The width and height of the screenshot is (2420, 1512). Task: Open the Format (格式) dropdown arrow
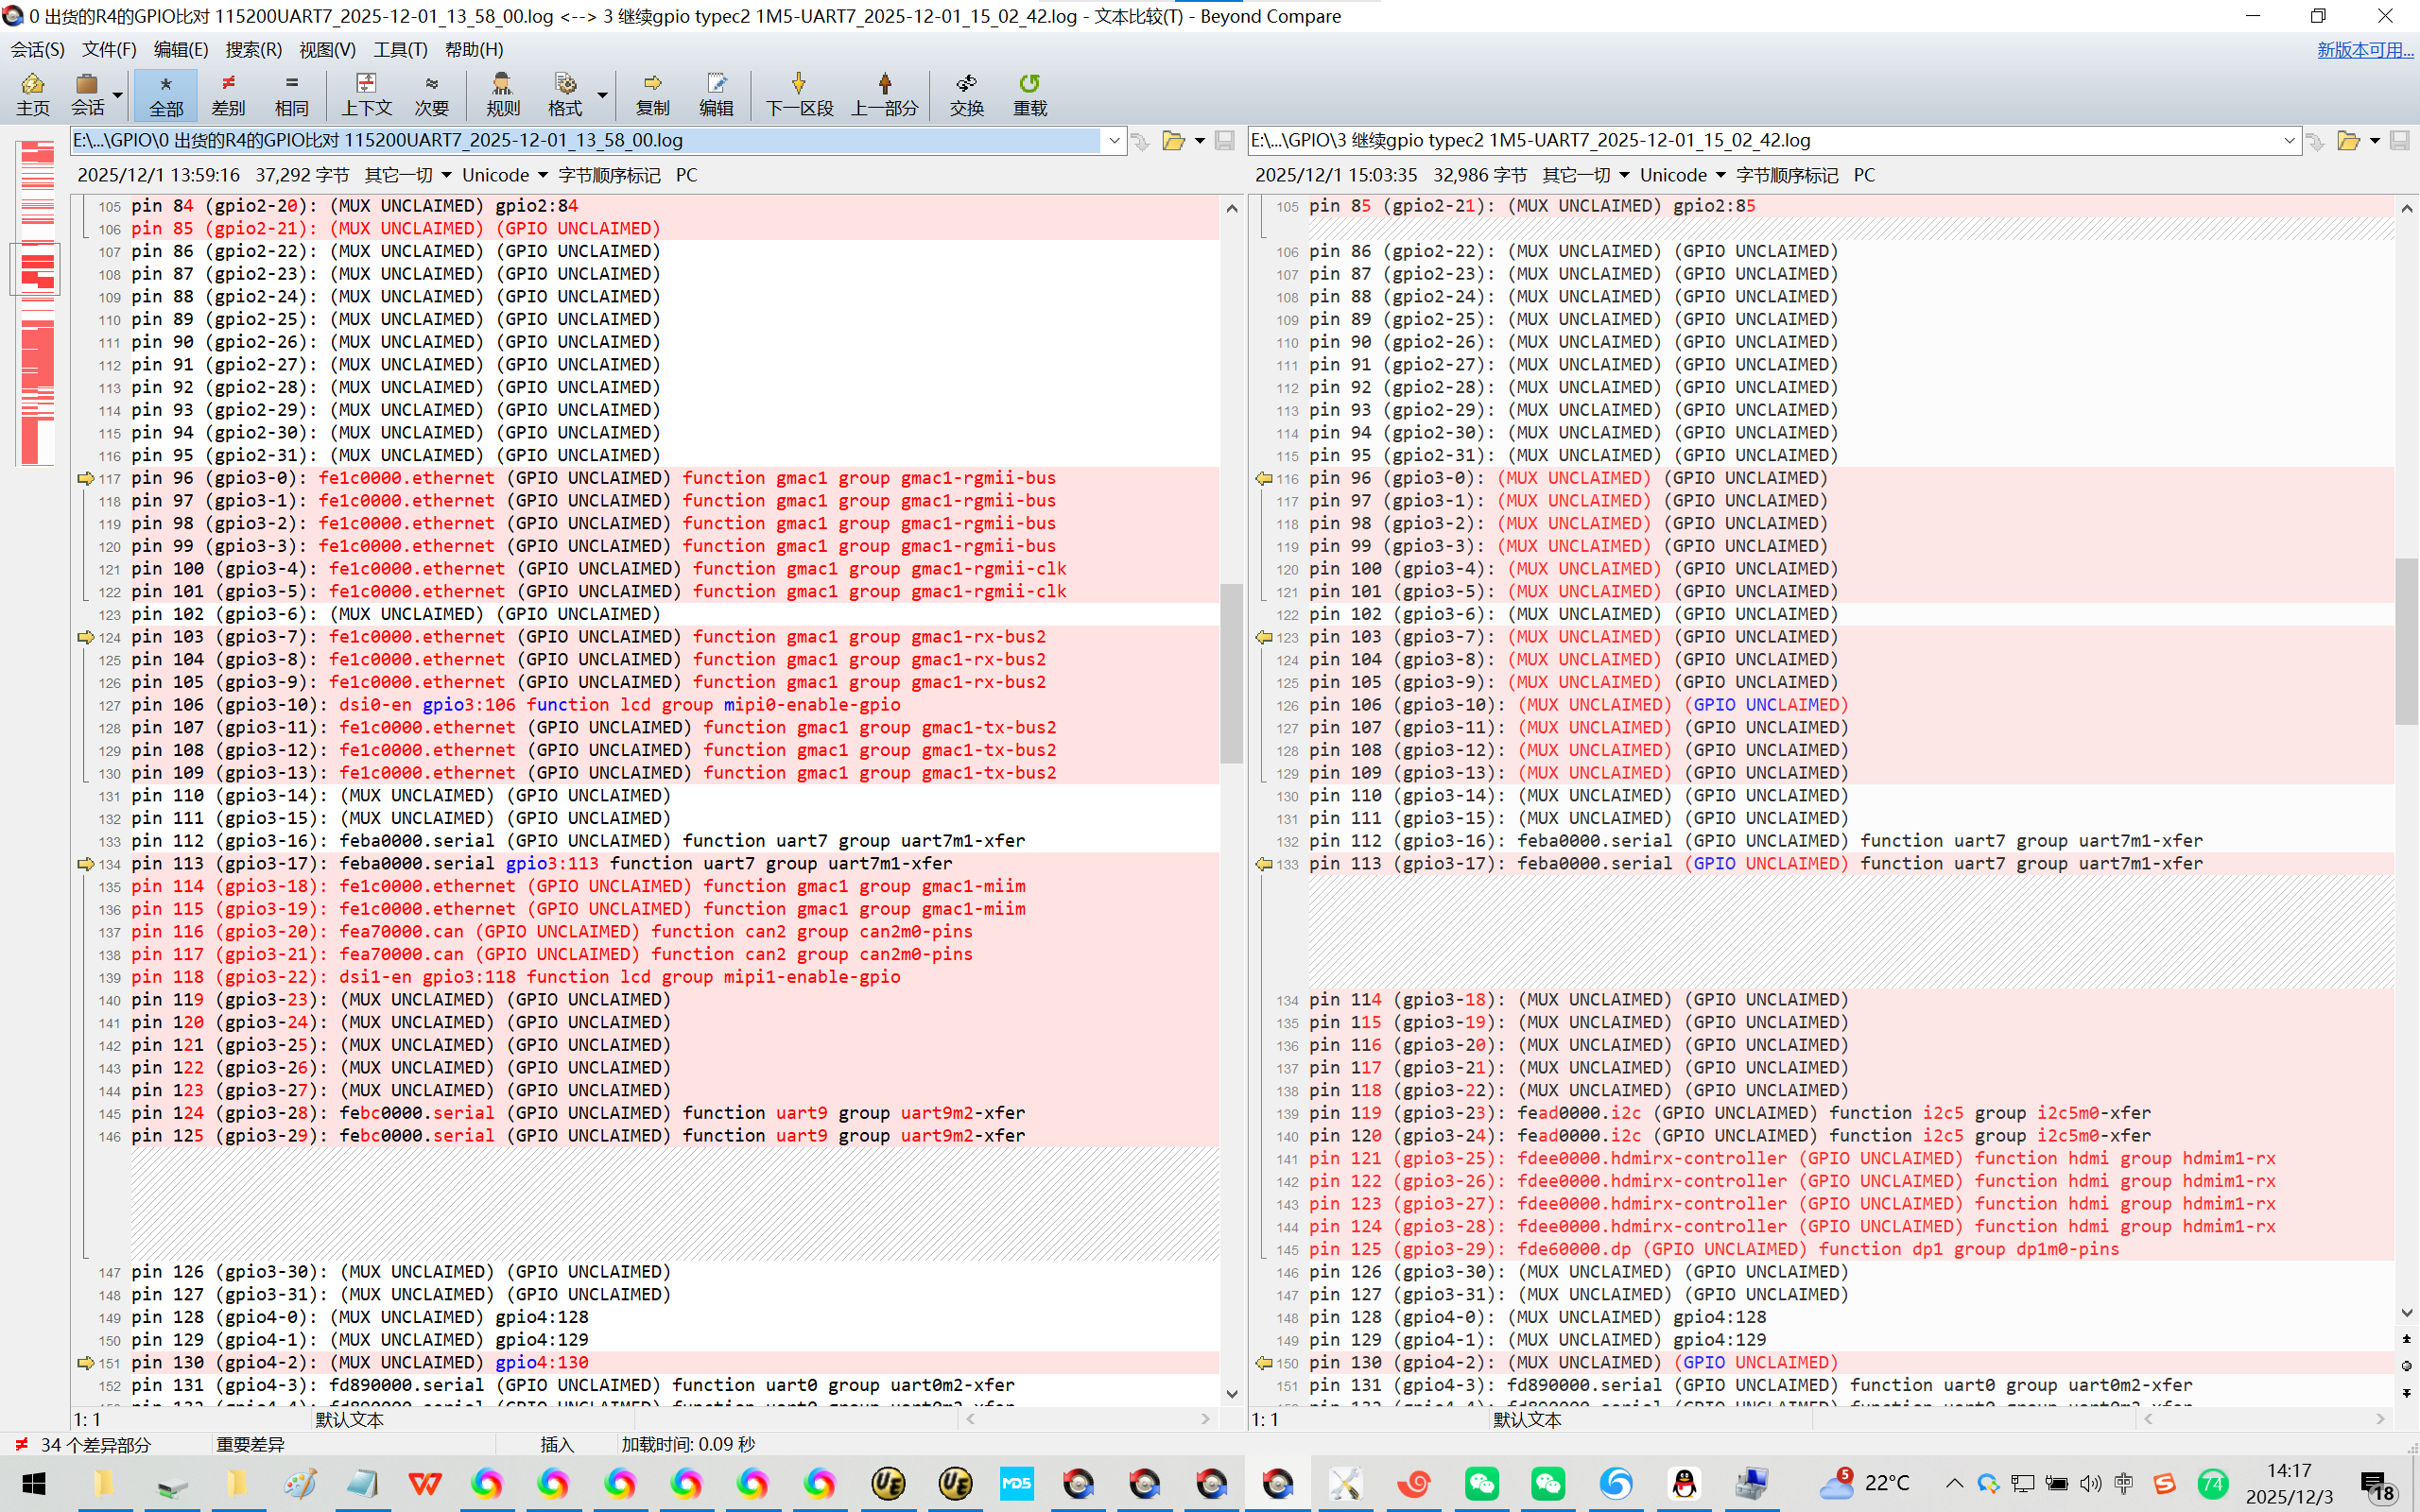coord(603,95)
